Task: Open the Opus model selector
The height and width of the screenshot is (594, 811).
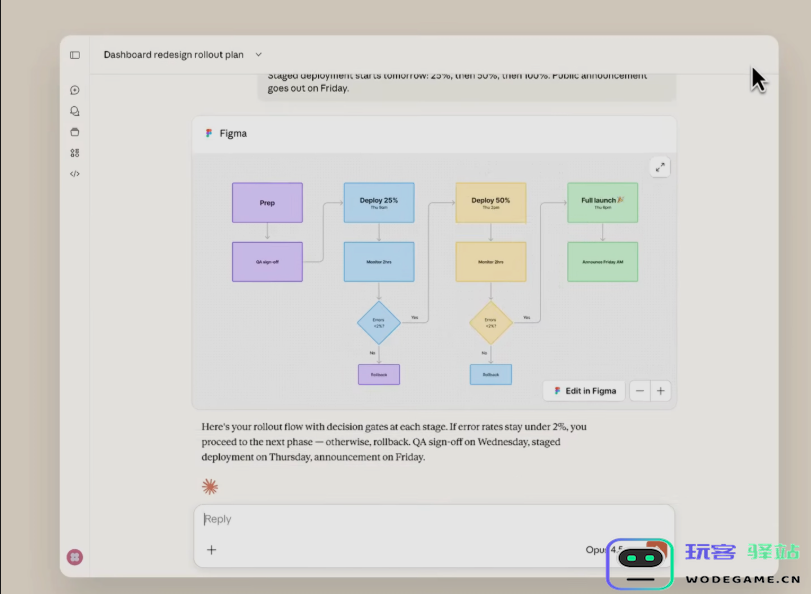Action: 604,549
